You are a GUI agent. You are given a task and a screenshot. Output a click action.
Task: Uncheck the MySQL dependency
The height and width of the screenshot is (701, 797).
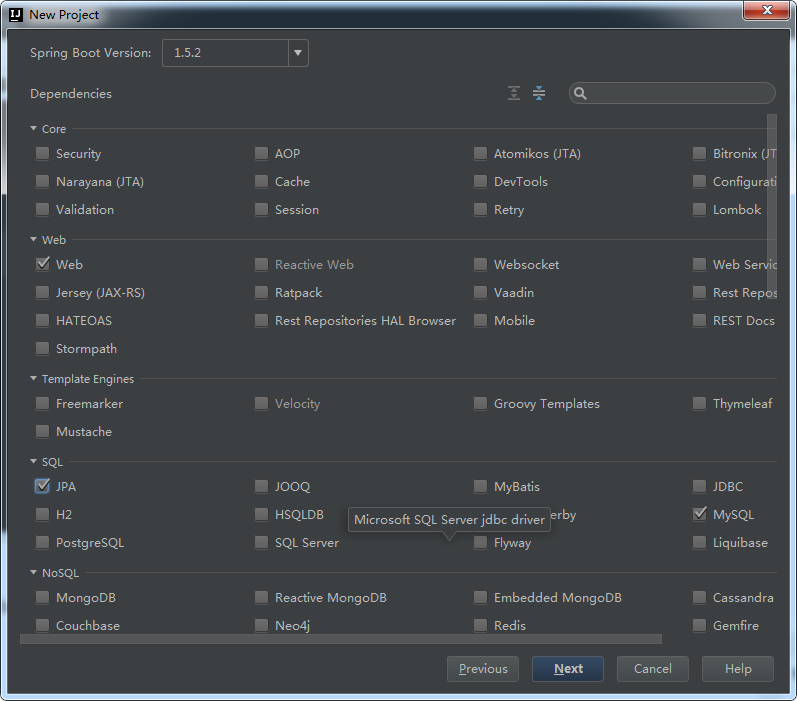click(x=699, y=514)
